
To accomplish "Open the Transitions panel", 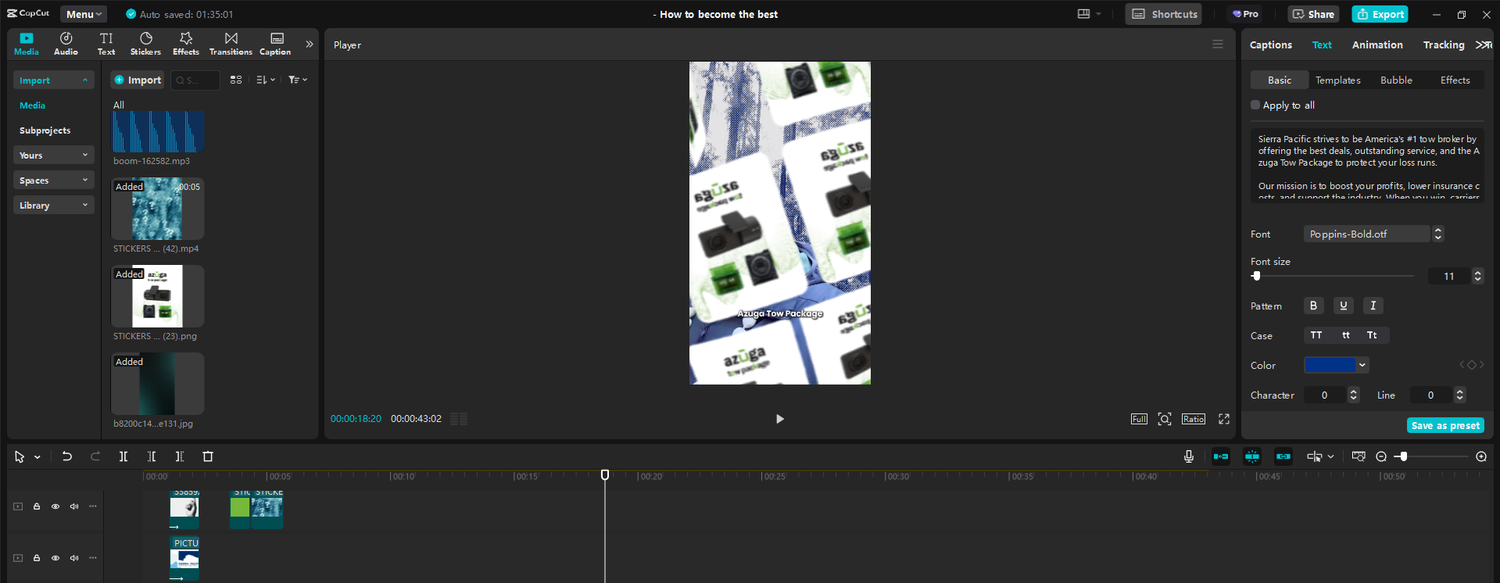I will pyautogui.click(x=231, y=44).
